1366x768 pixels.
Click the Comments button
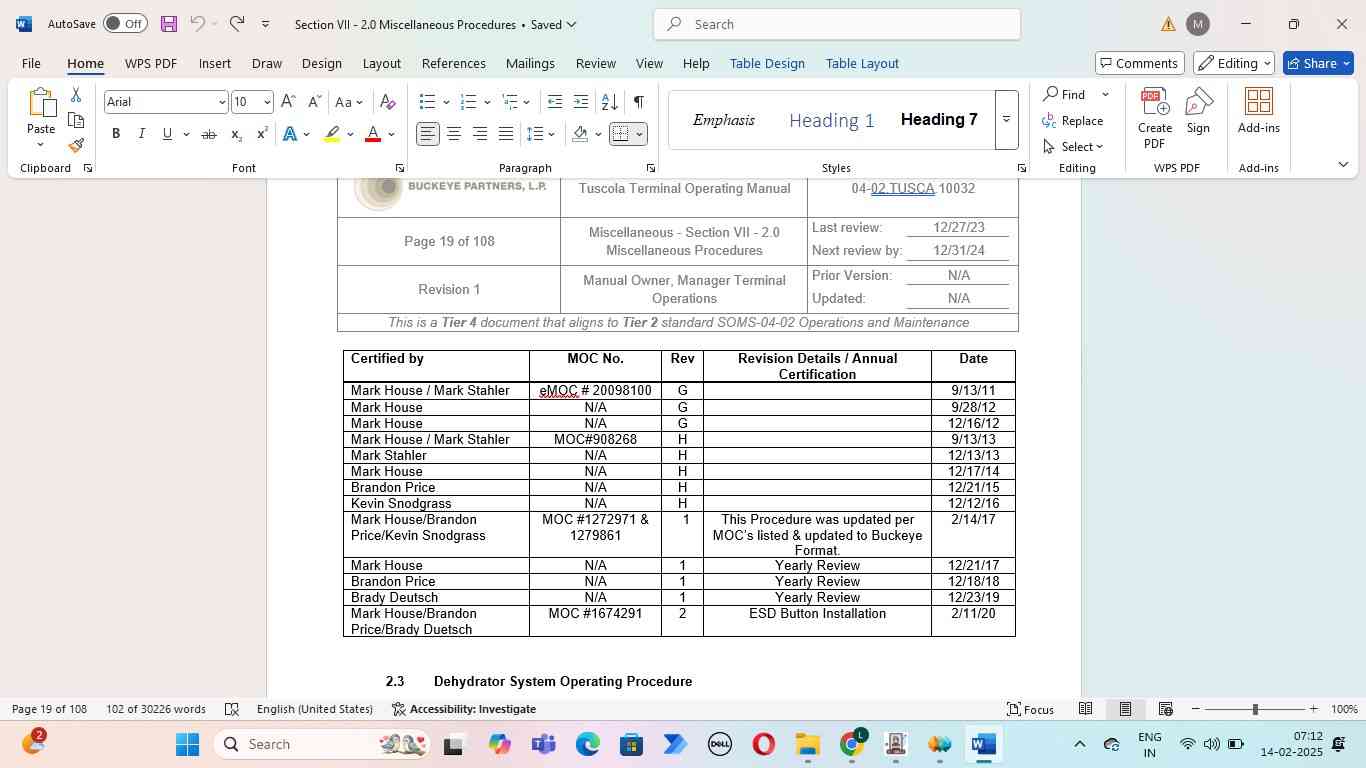click(1140, 63)
